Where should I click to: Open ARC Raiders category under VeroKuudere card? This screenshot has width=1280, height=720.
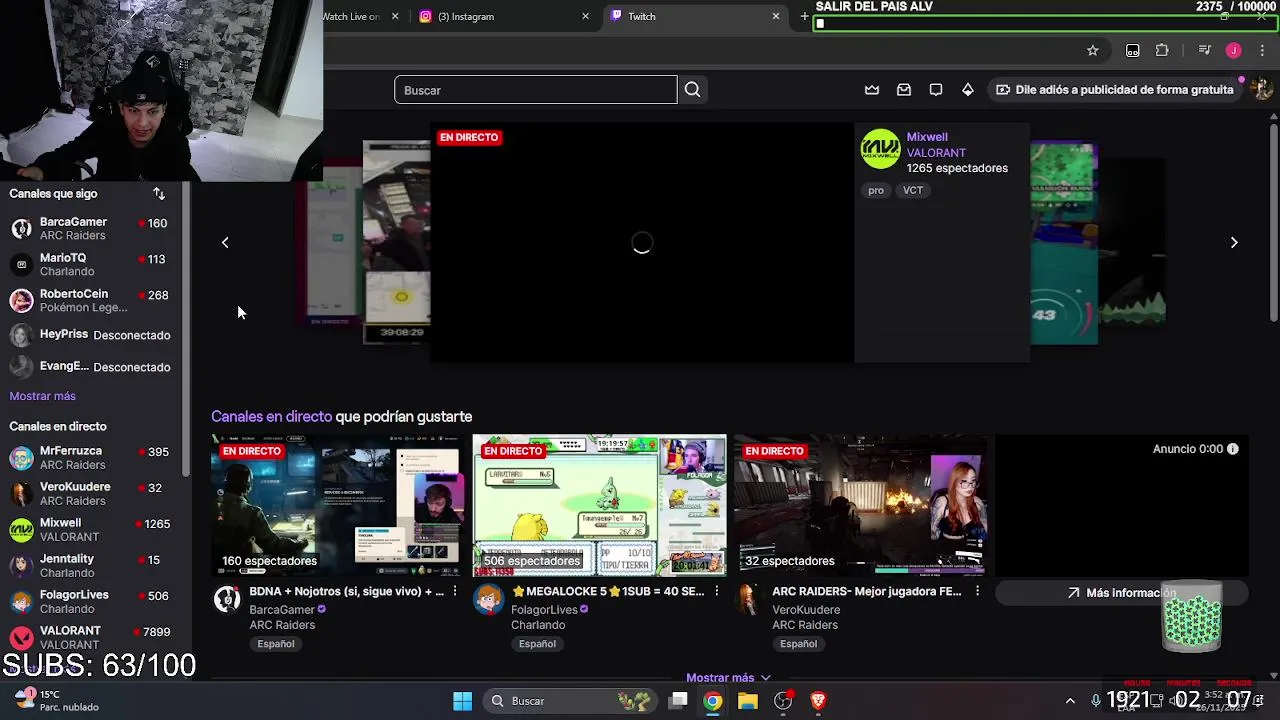click(x=804, y=625)
